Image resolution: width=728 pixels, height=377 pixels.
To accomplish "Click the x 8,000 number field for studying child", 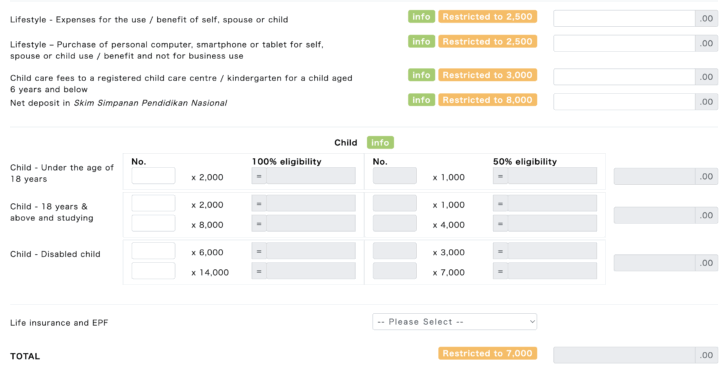I will pos(153,223).
